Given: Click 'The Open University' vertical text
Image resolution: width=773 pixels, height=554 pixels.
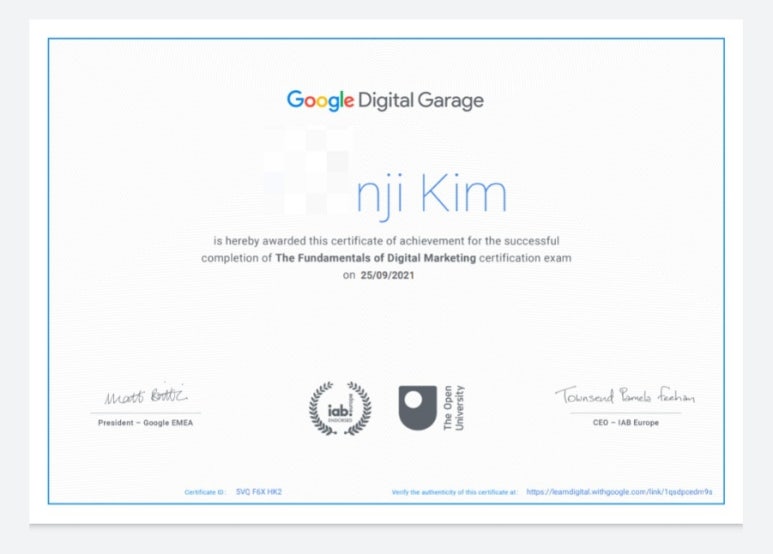Looking at the screenshot, I should tap(454, 408).
